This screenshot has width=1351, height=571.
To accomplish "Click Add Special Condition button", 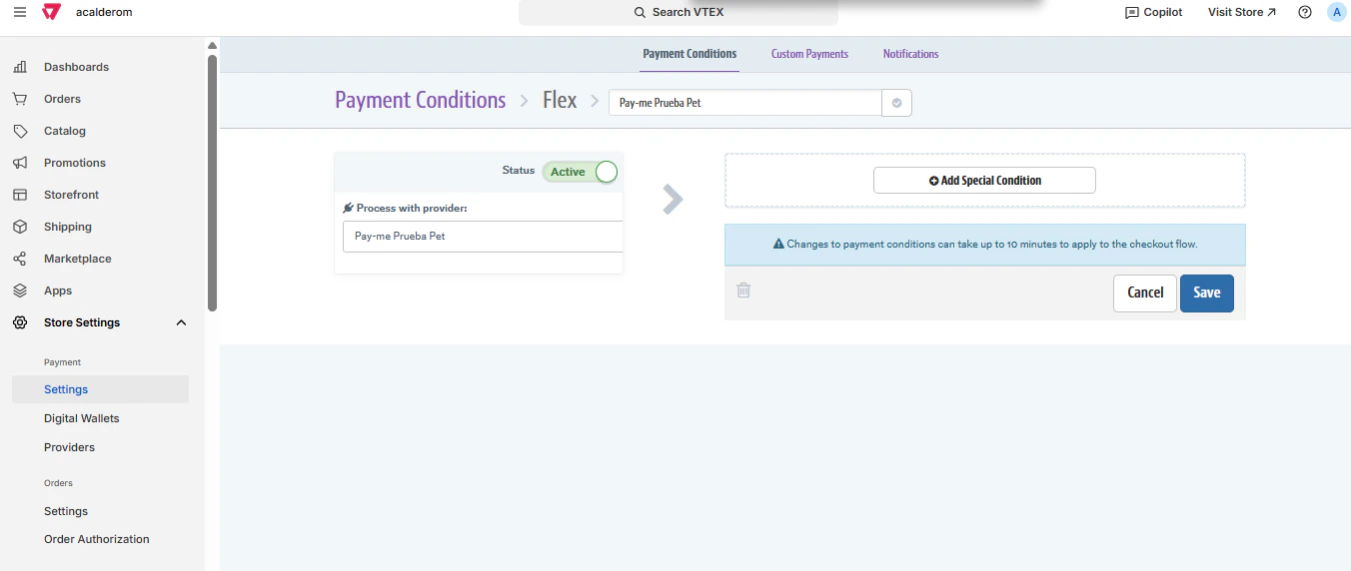I will click(985, 180).
